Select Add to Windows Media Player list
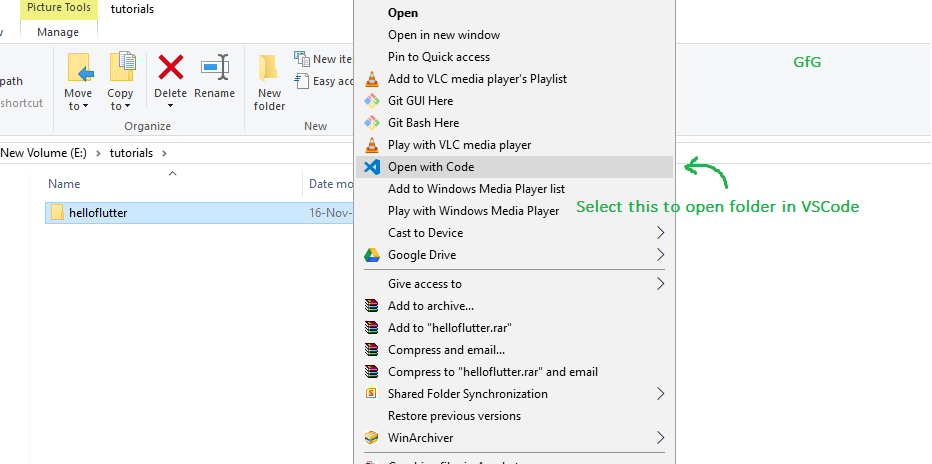Screen dimensions: 932x464 tap(515, 189)
